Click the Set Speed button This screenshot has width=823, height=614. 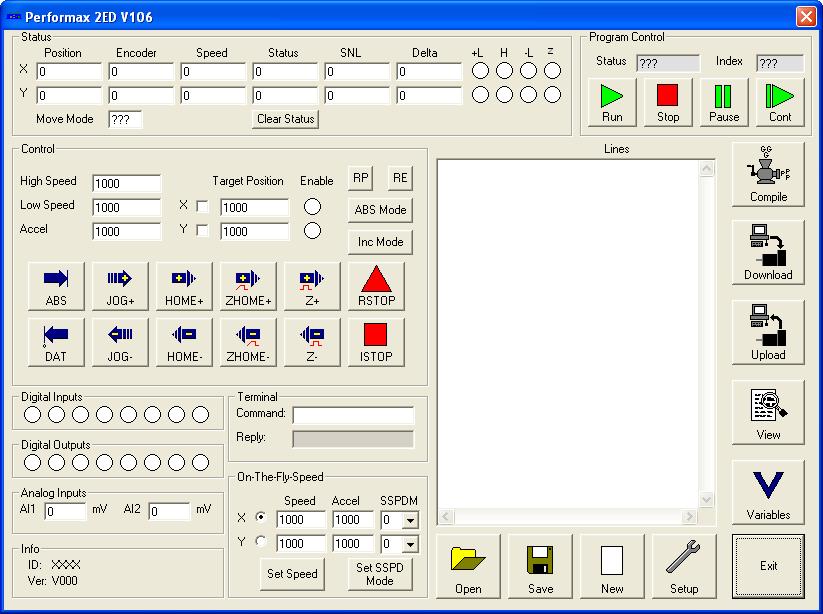[292, 574]
